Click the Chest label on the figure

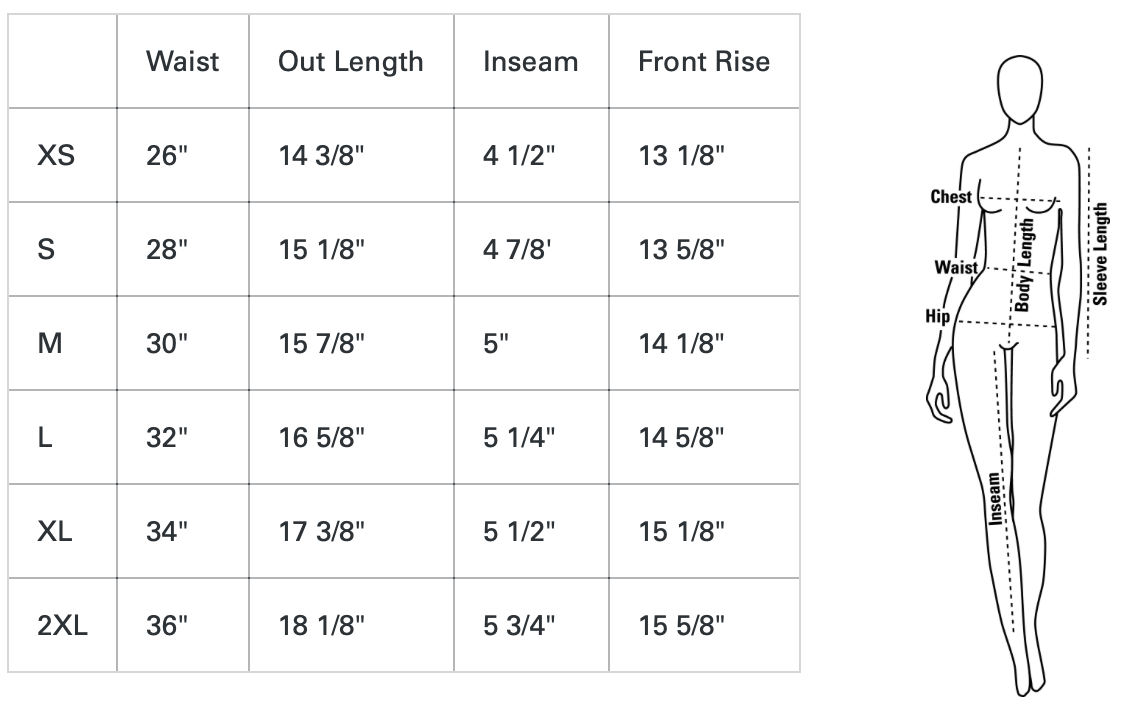click(951, 197)
